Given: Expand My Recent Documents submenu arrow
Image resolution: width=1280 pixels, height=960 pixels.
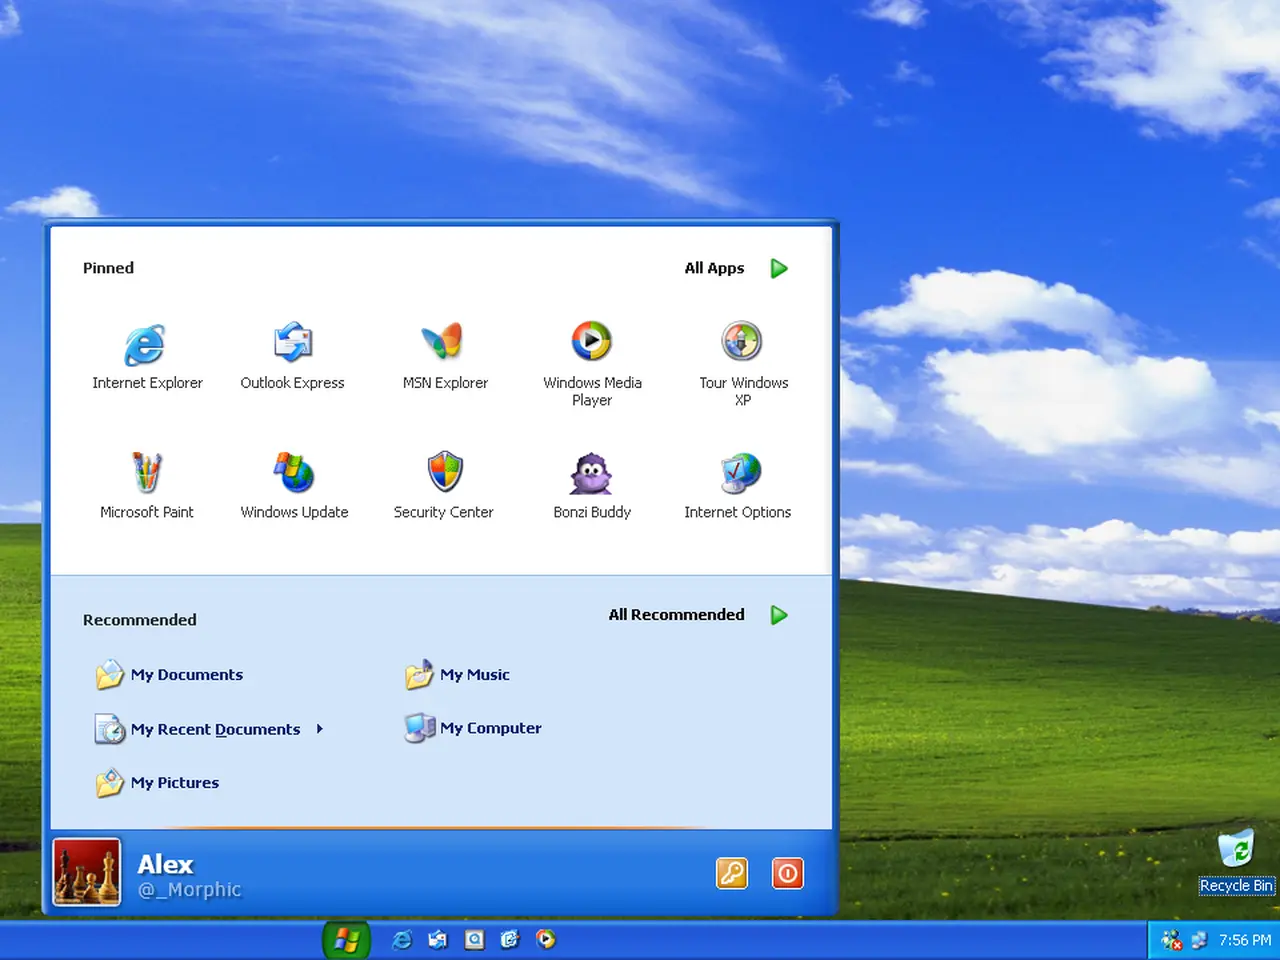Looking at the screenshot, I should [319, 729].
